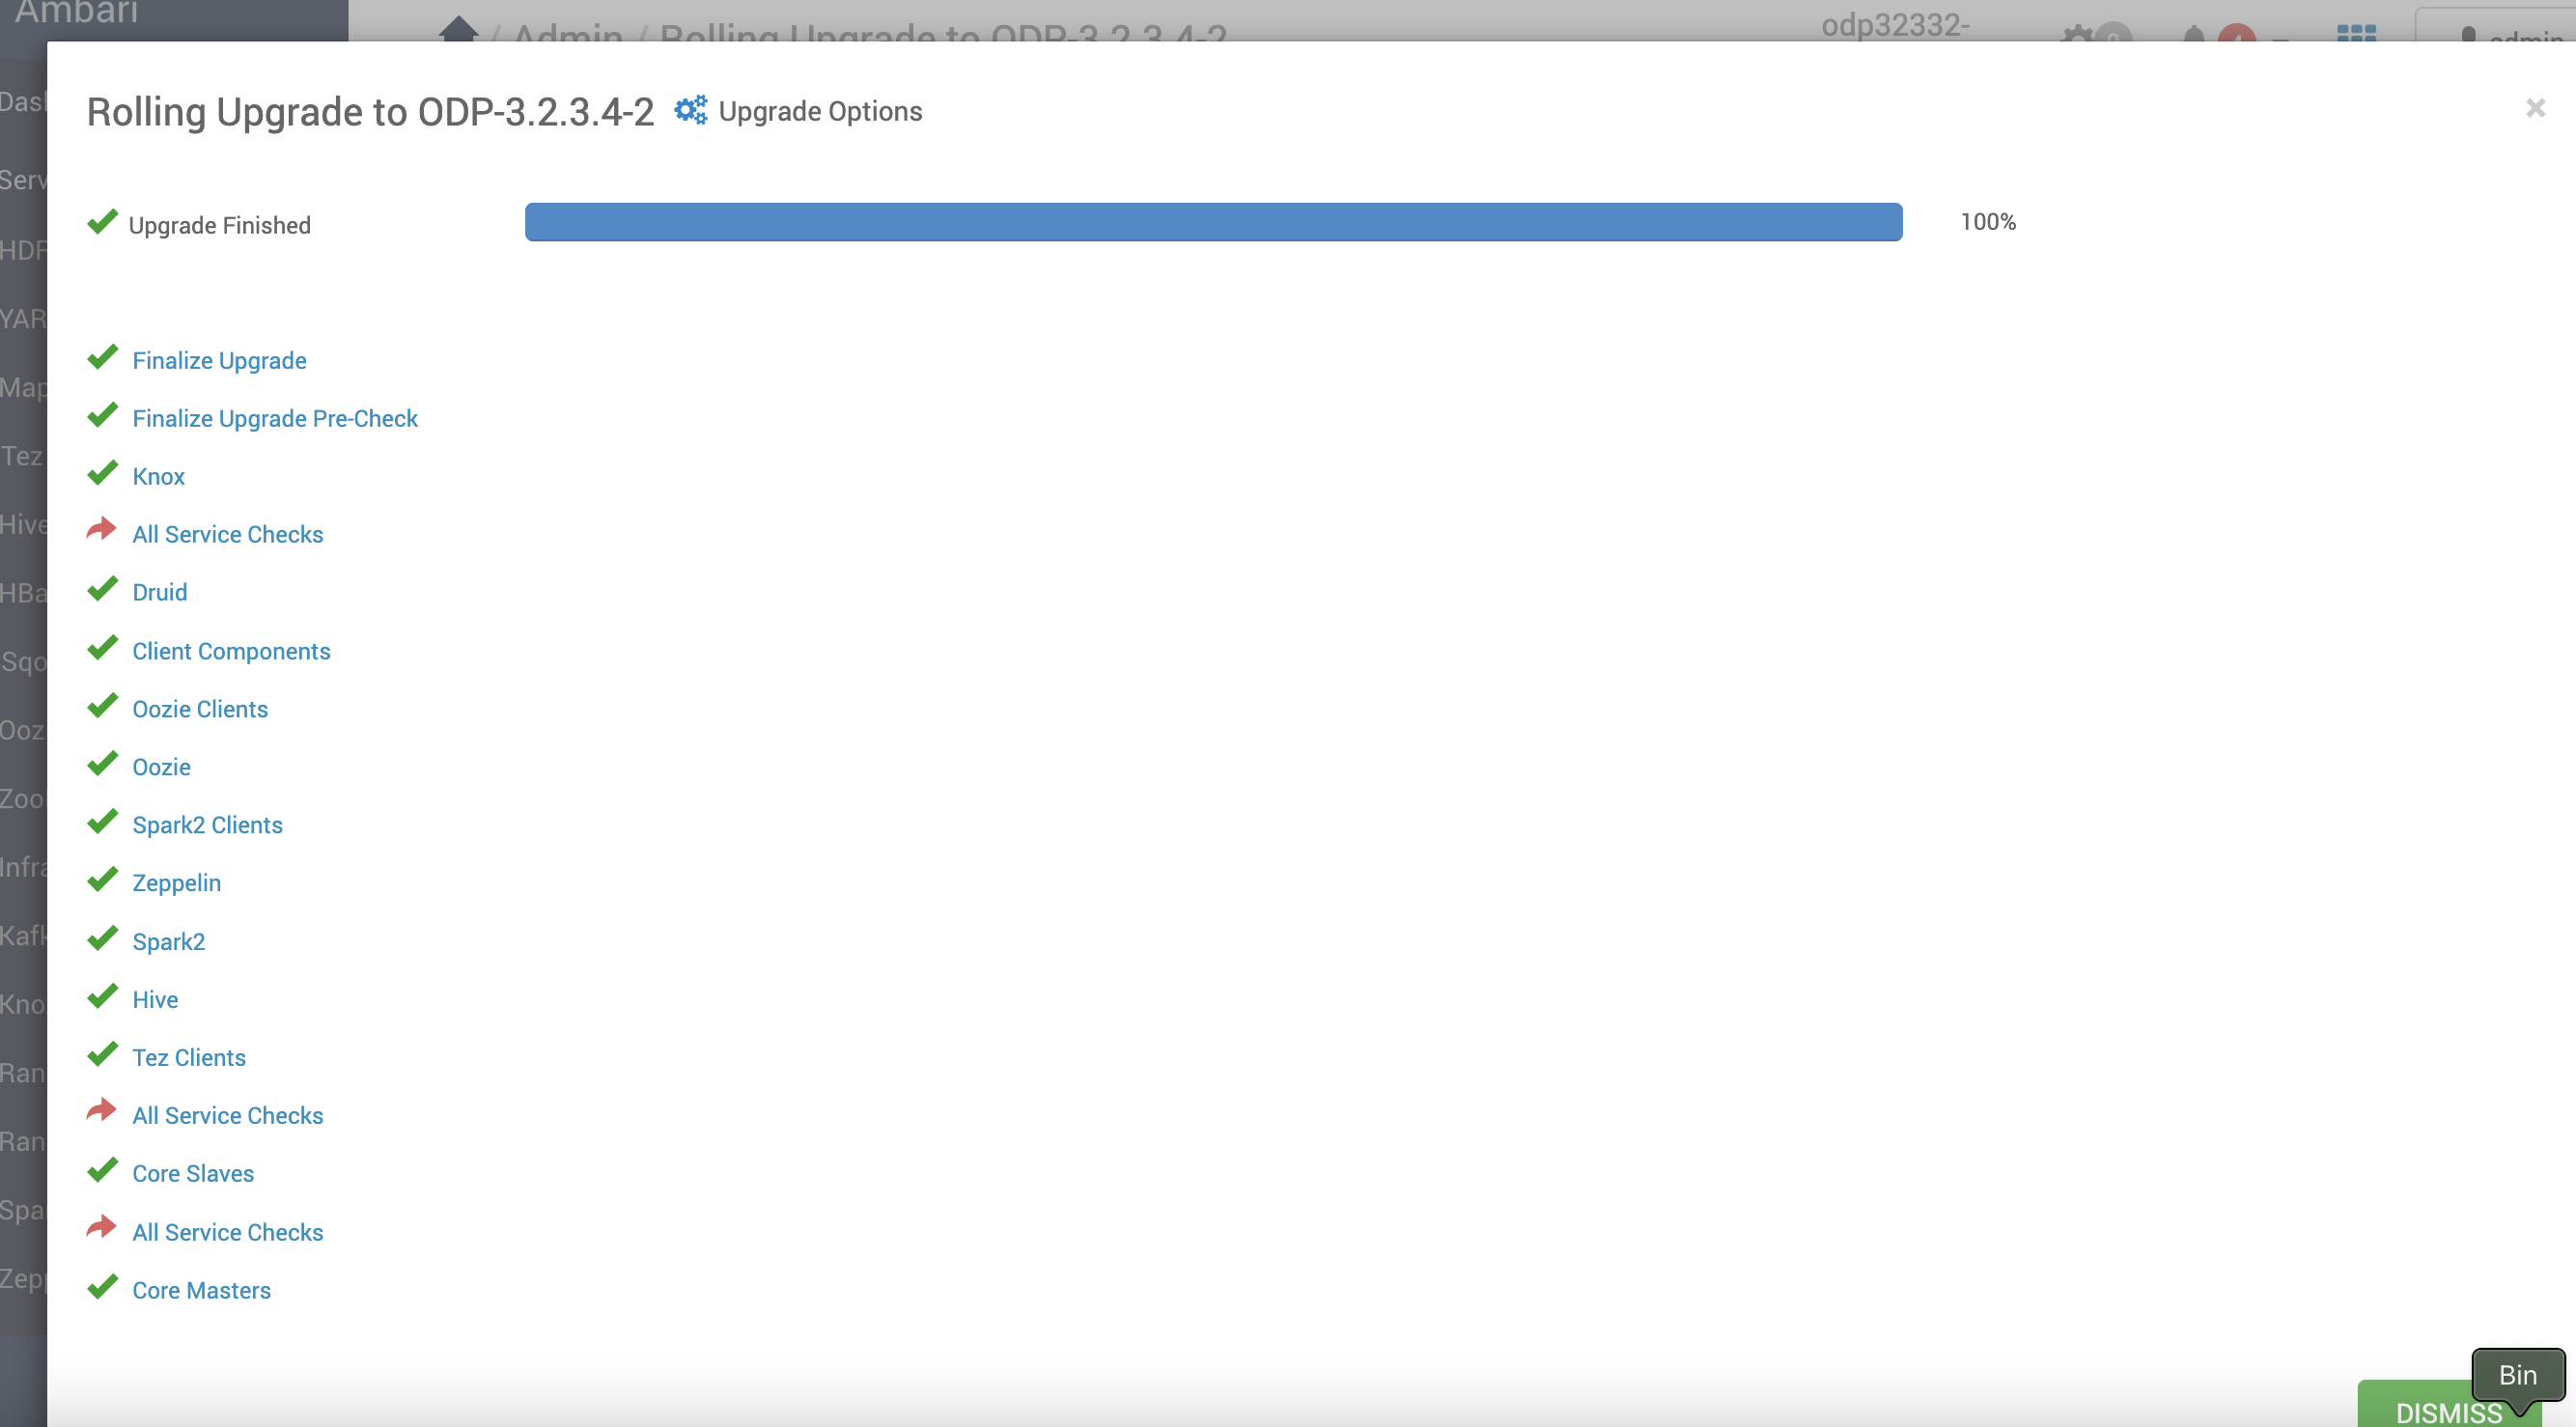Open the Spark2 upgrade group
The height and width of the screenshot is (1427, 2576).
pos(169,942)
